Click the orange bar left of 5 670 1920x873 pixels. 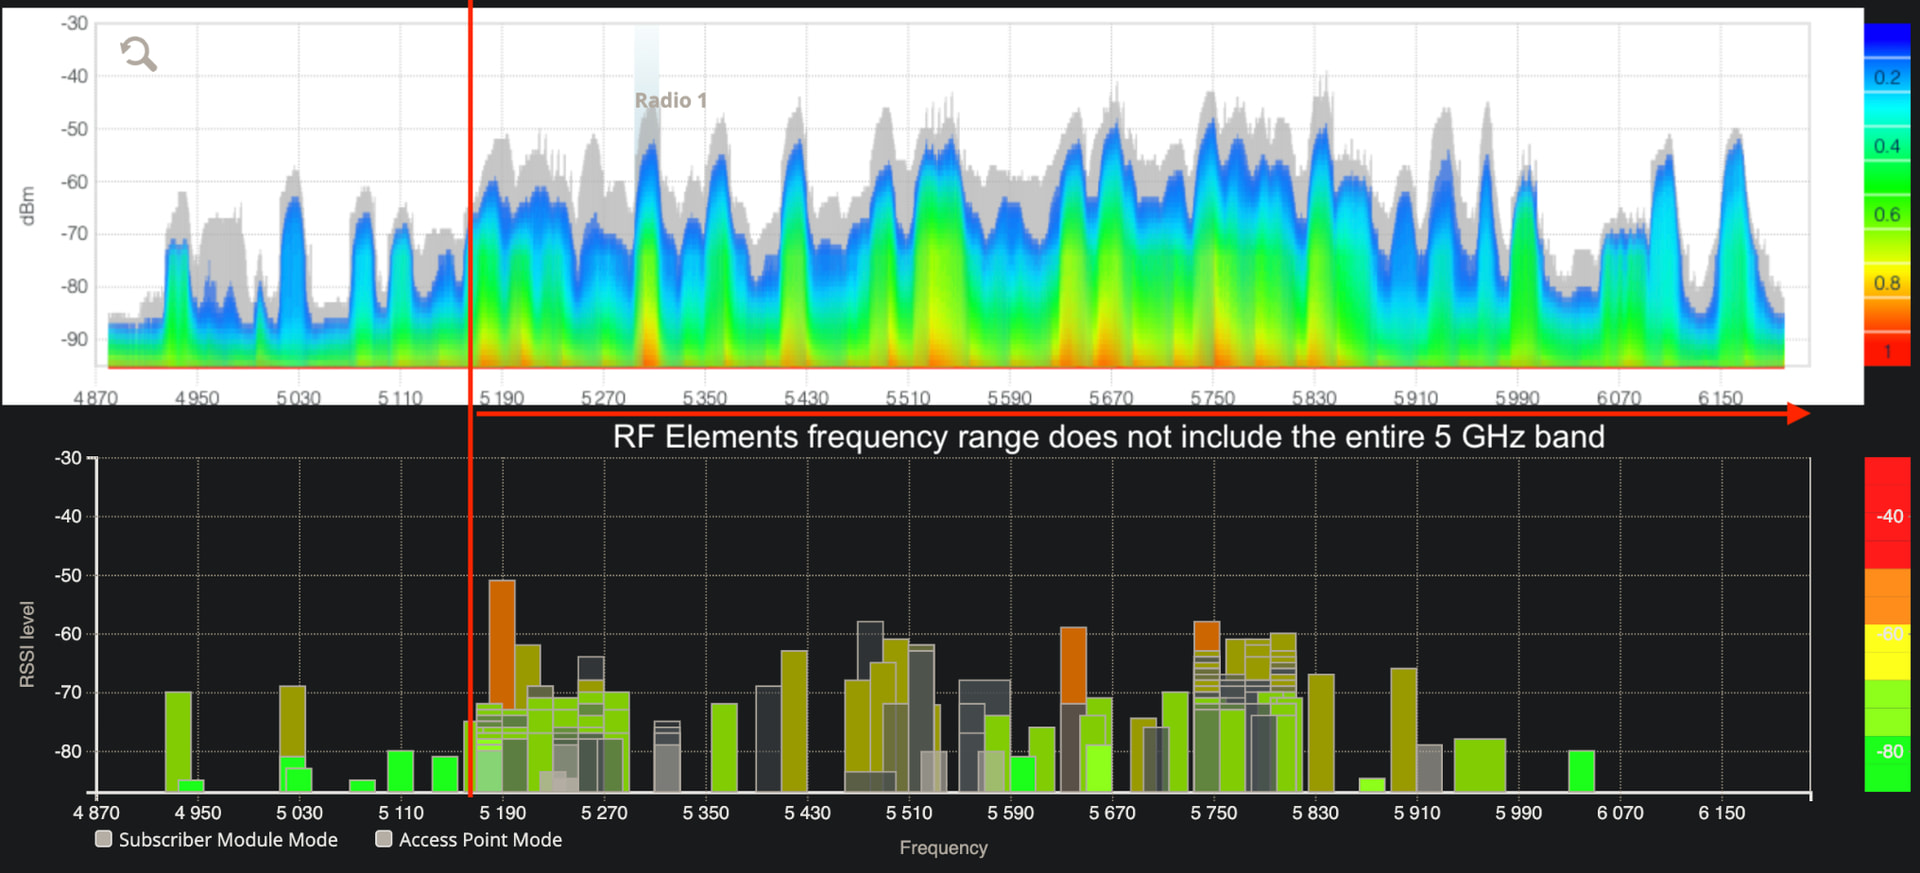click(1073, 664)
